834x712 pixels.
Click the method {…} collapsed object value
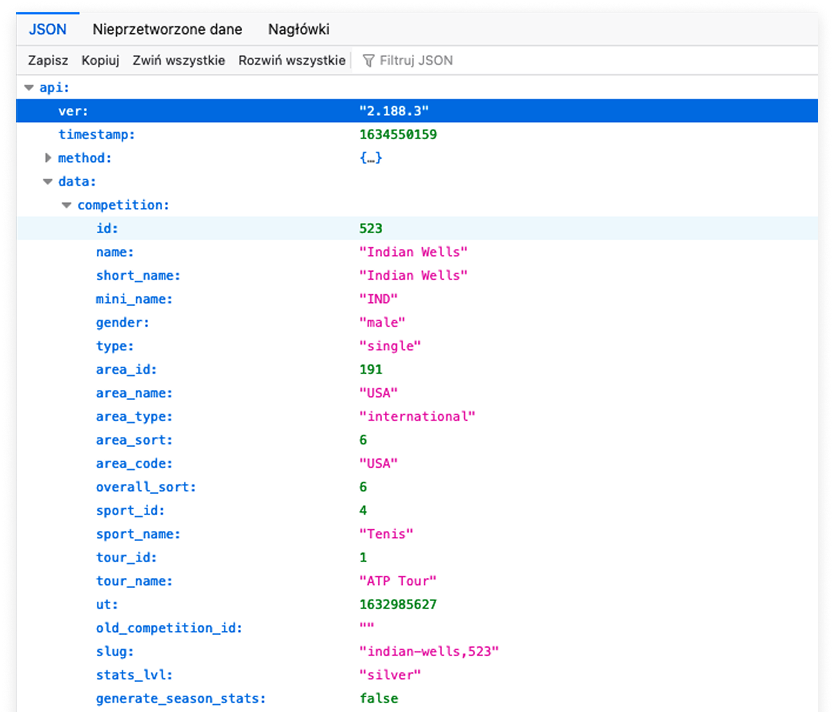coord(370,158)
